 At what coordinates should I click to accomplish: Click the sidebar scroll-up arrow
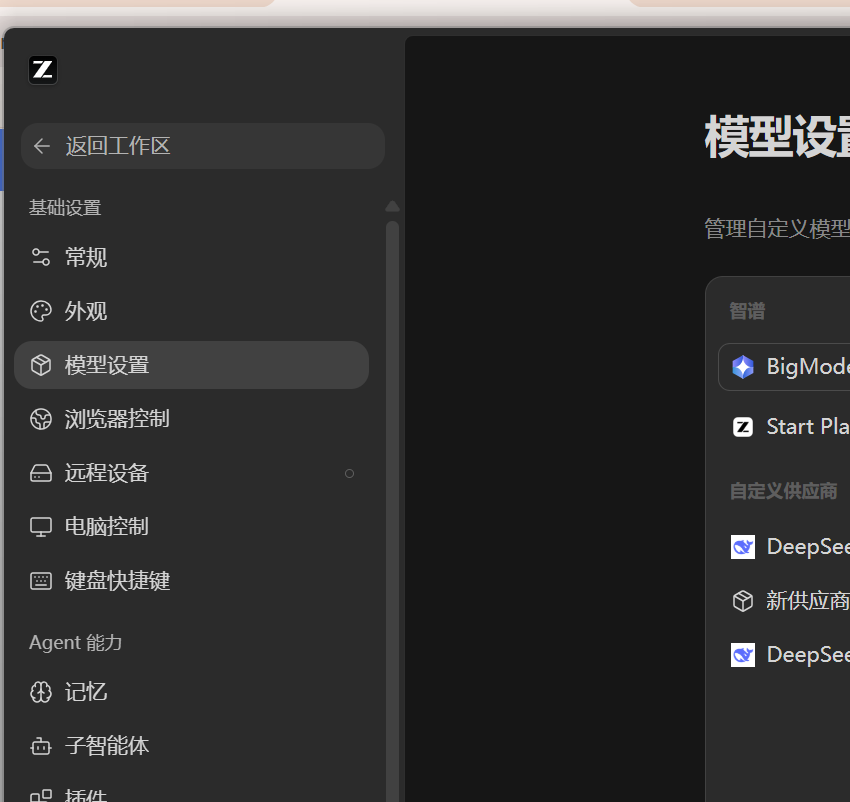tap(392, 206)
